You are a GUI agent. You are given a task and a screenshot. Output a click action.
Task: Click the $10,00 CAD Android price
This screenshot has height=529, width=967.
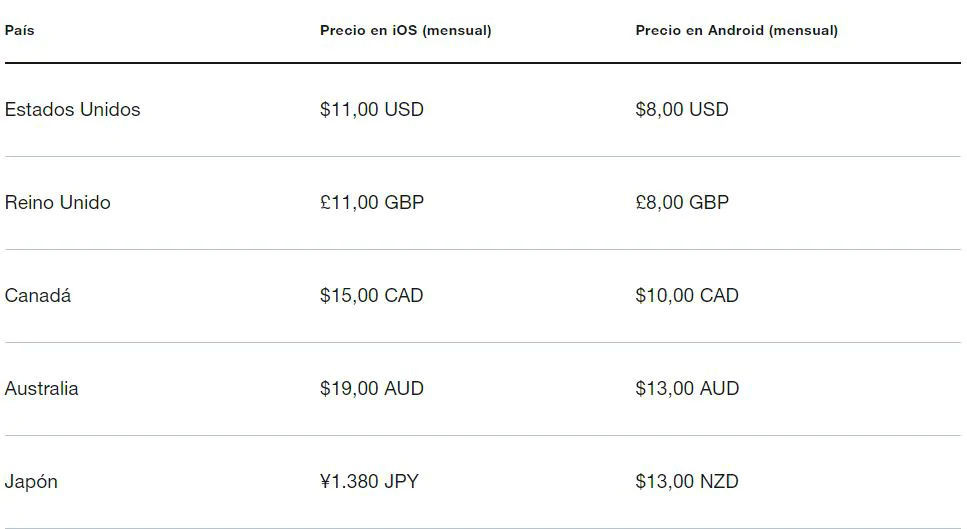(x=686, y=295)
